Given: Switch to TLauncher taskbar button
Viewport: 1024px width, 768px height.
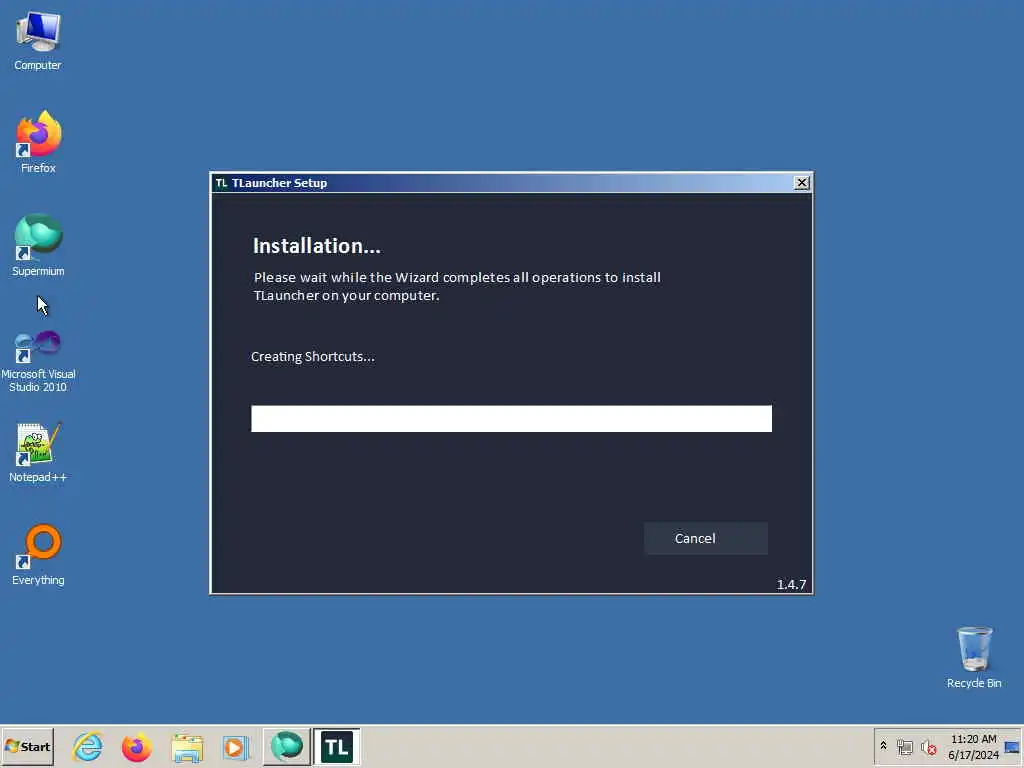Looking at the screenshot, I should 336,746.
